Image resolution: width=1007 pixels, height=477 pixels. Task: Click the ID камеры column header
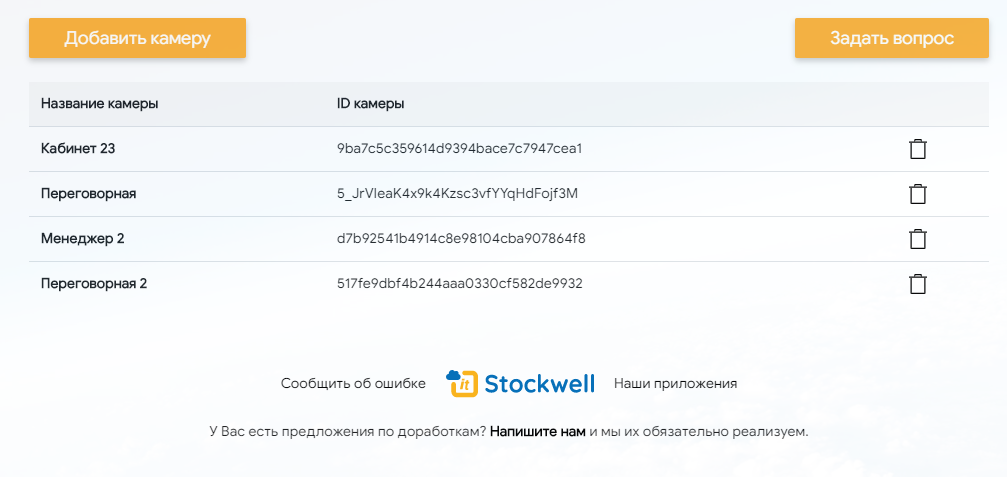[x=370, y=103]
